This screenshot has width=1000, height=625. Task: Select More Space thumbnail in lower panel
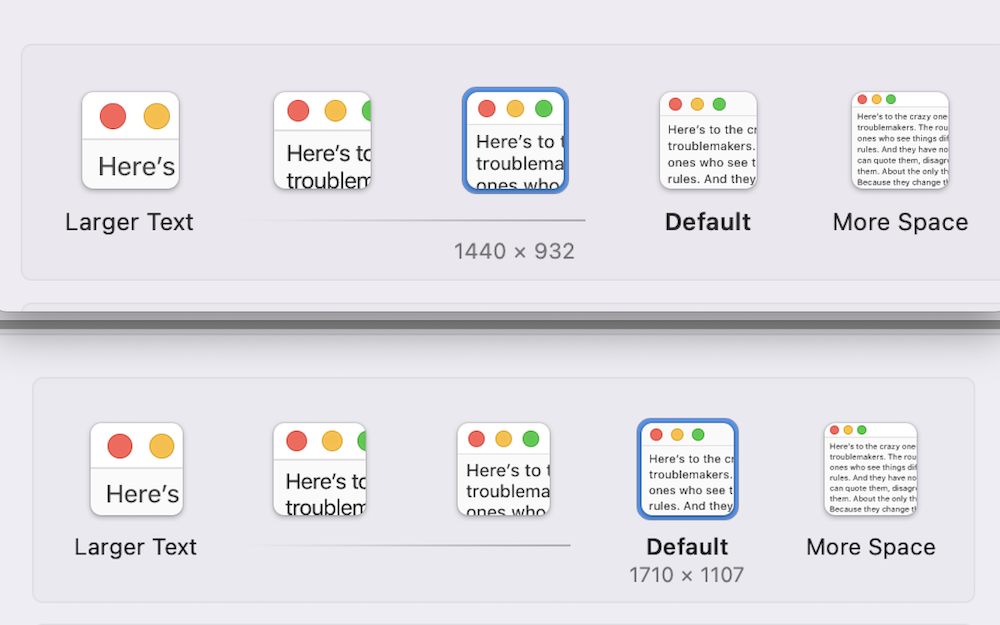pos(871,469)
